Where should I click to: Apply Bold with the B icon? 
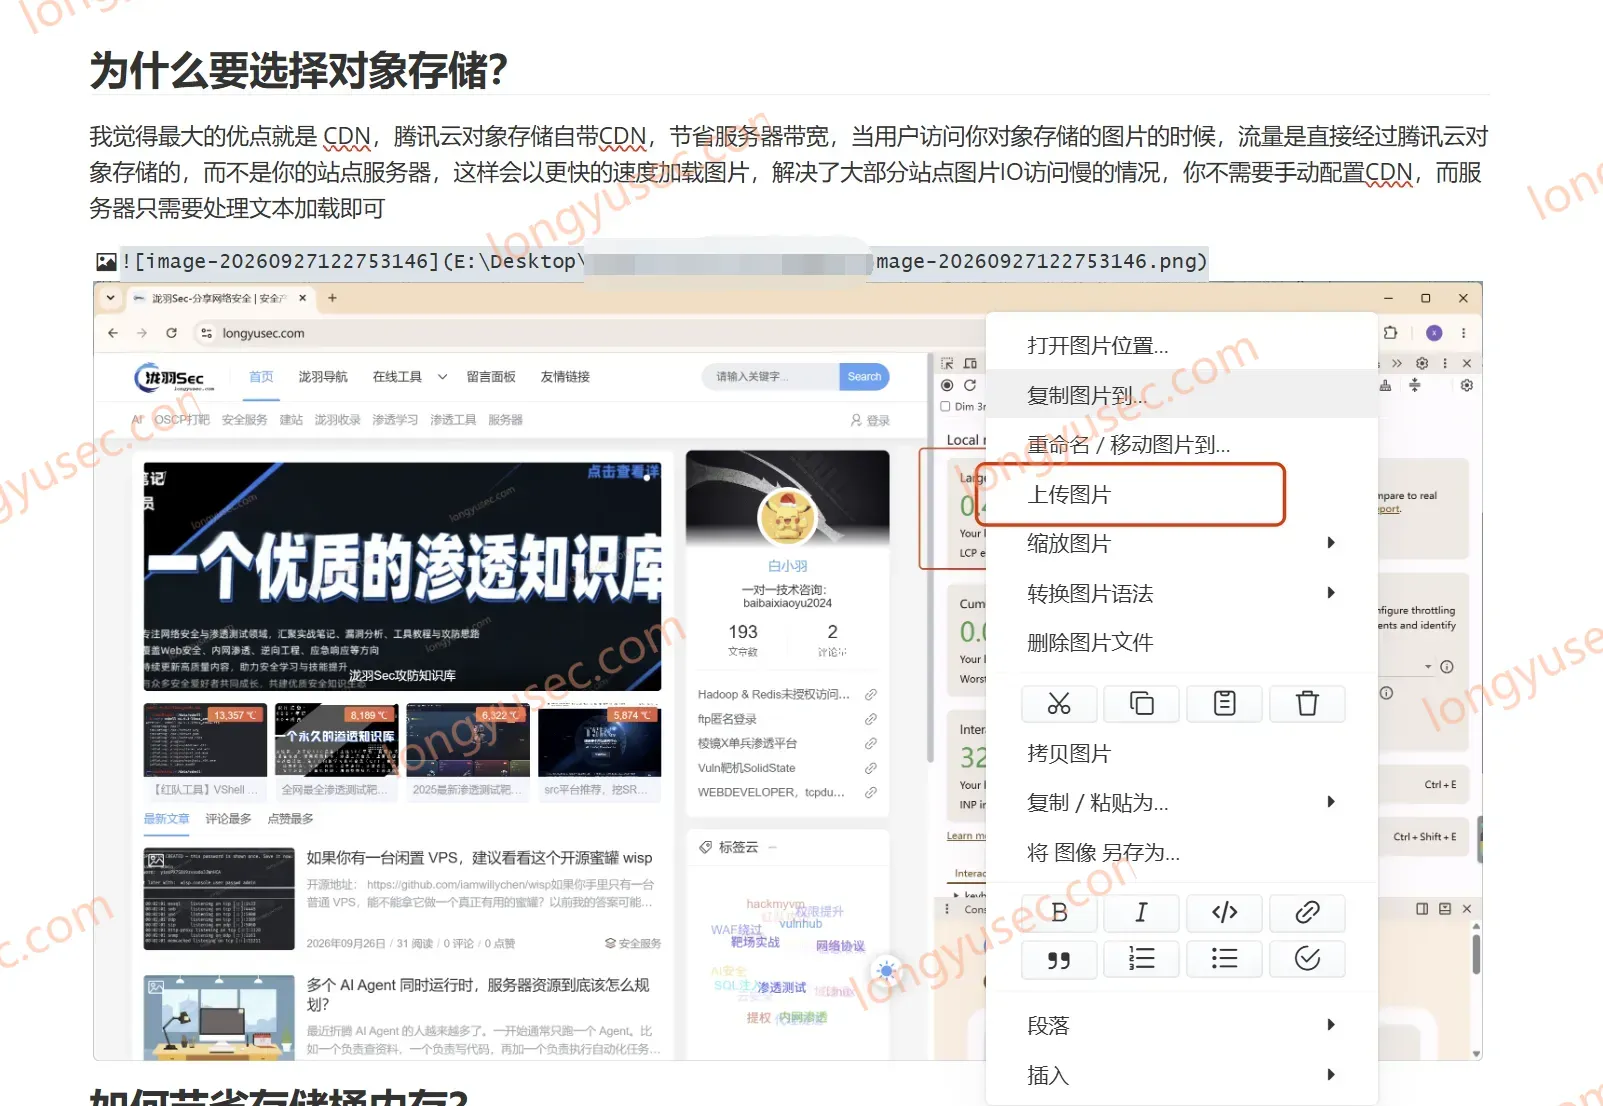pyautogui.click(x=1059, y=912)
